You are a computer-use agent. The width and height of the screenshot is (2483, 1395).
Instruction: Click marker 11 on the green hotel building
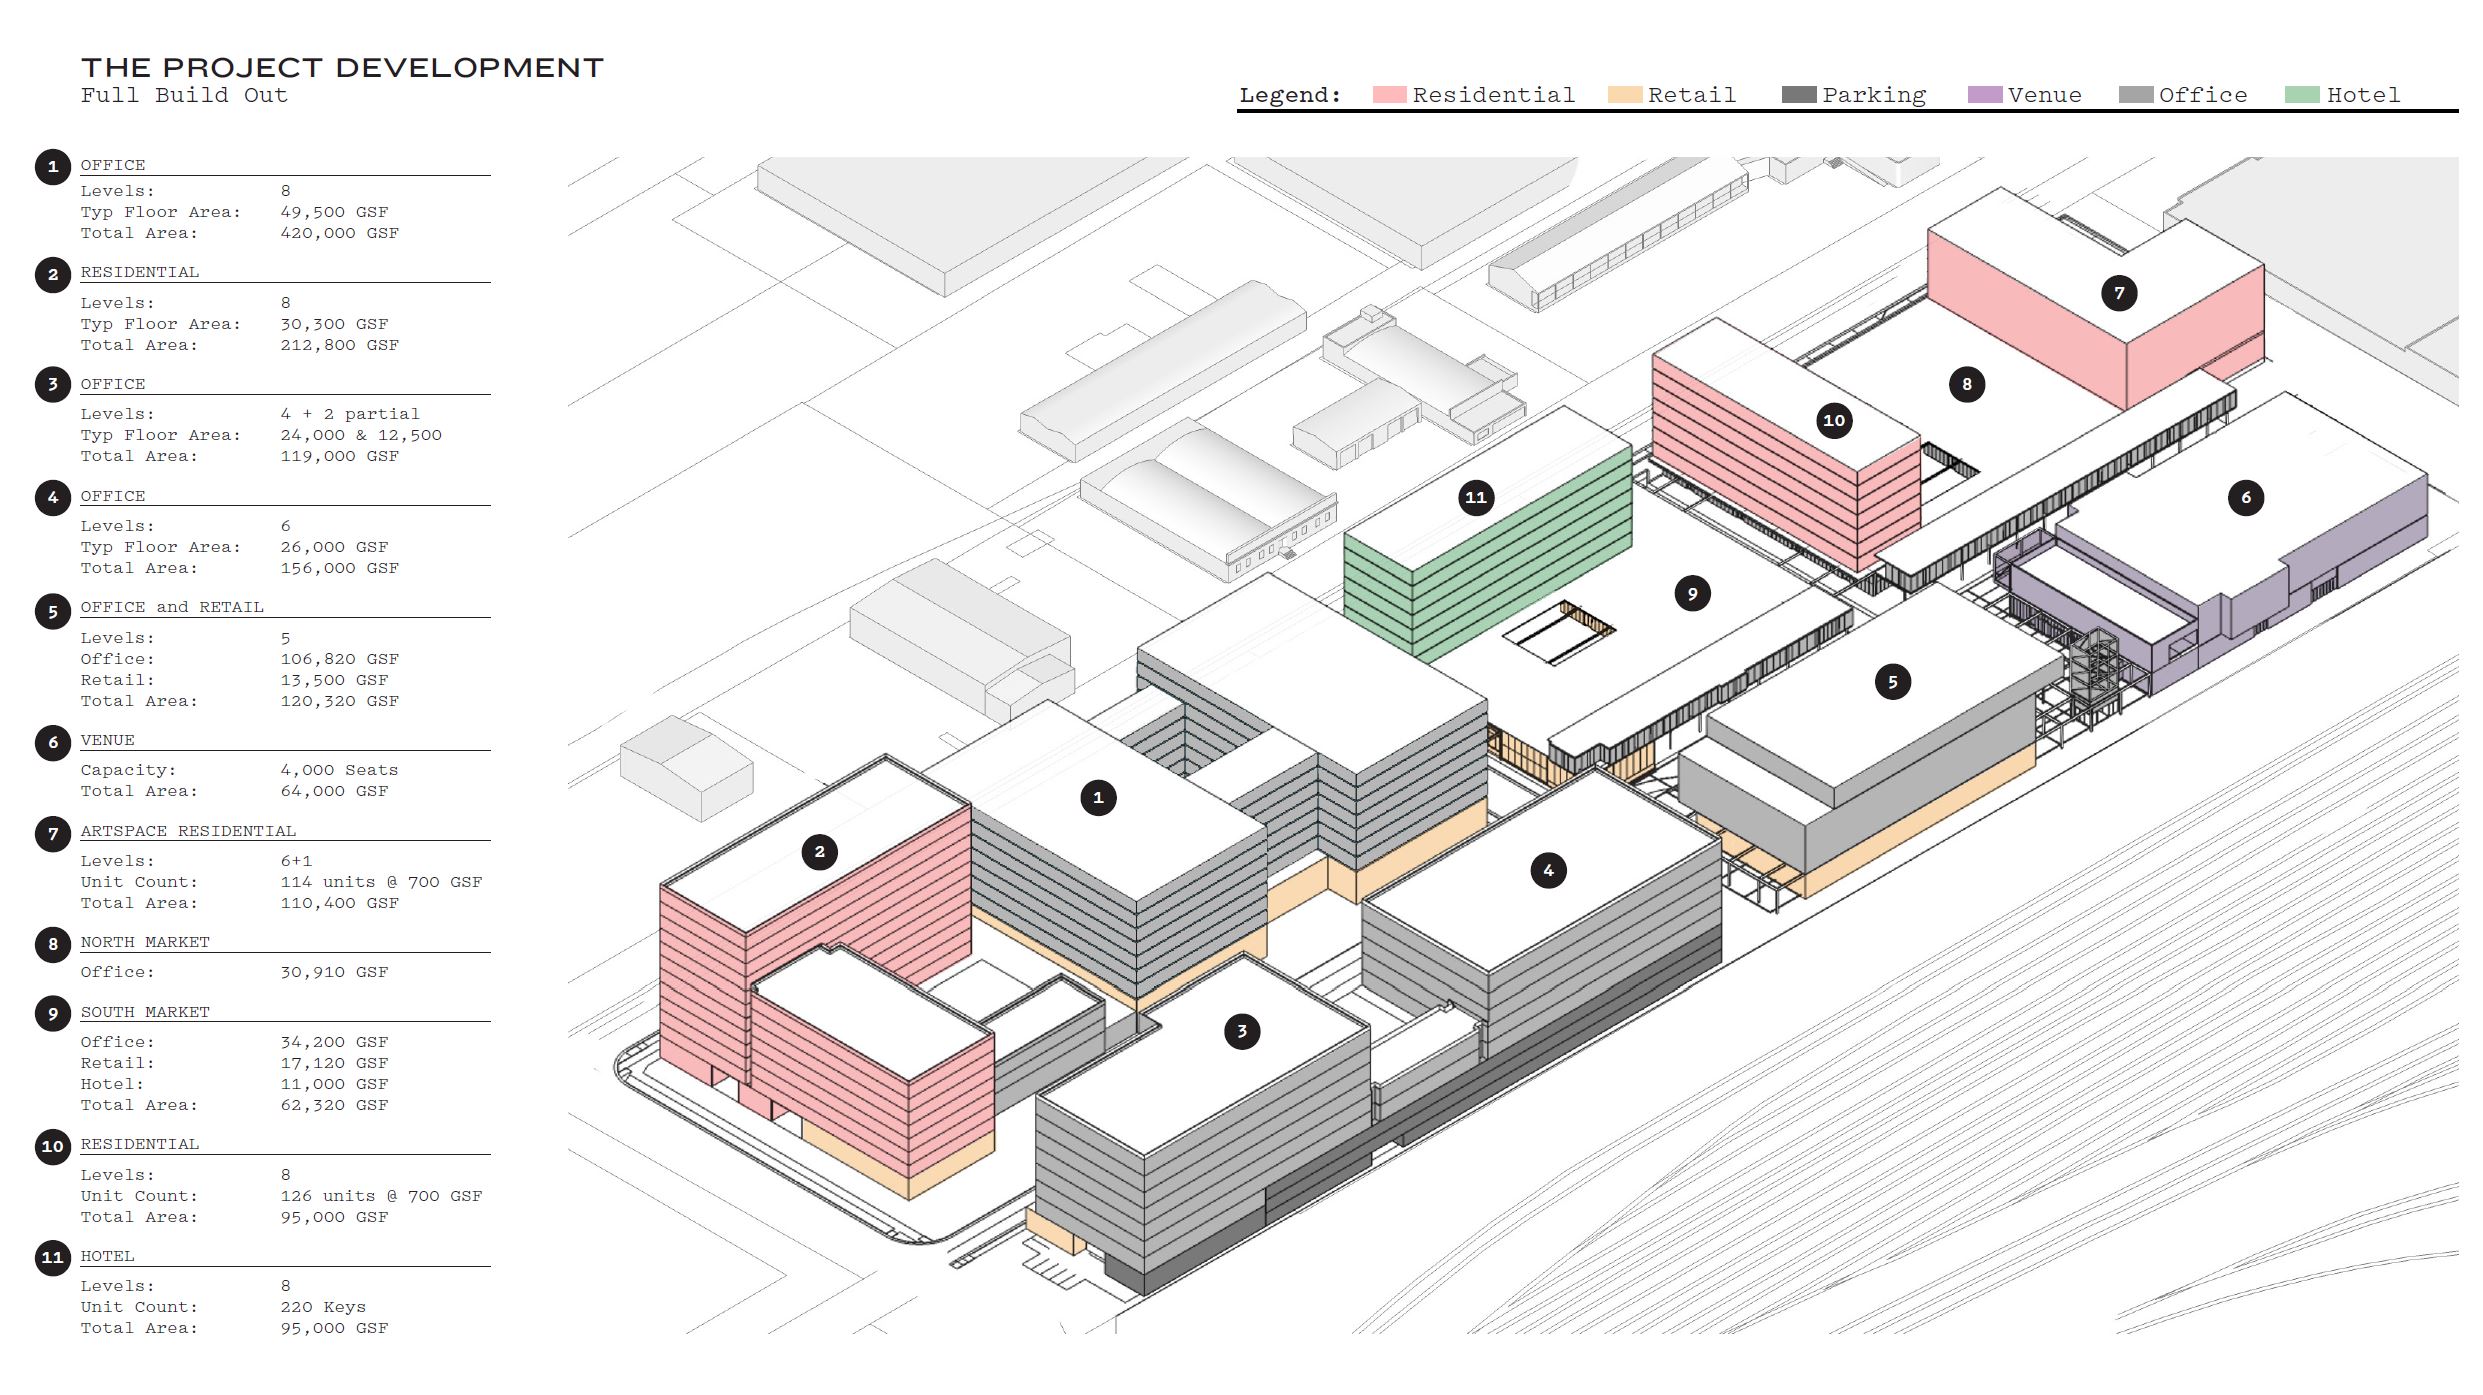click(x=1475, y=497)
